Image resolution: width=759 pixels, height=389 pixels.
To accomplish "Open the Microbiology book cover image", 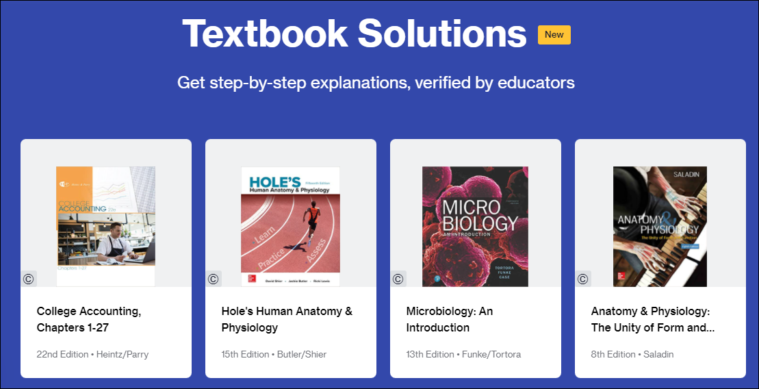I will (x=475, y=226).
